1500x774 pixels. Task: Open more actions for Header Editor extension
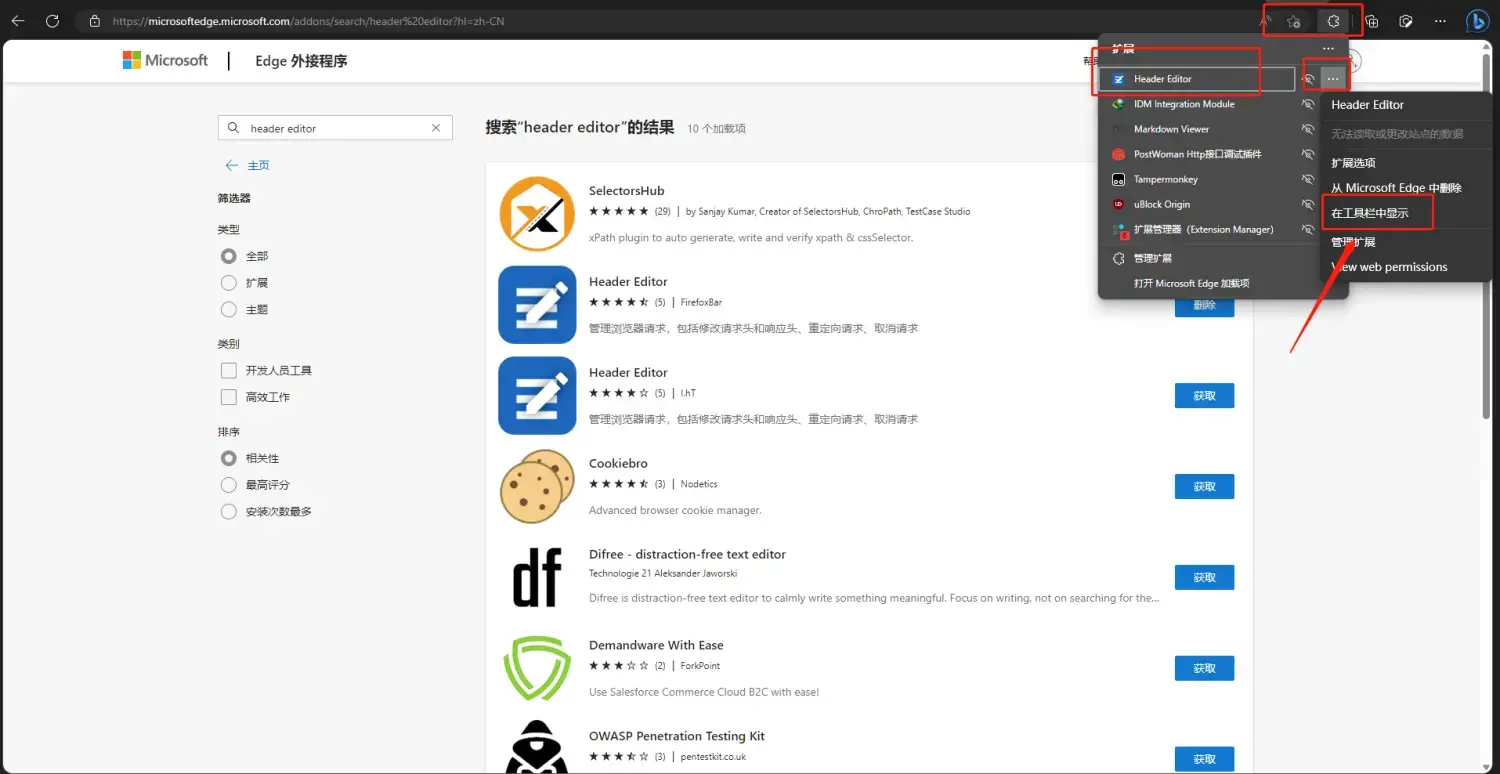pos(1333,79)
